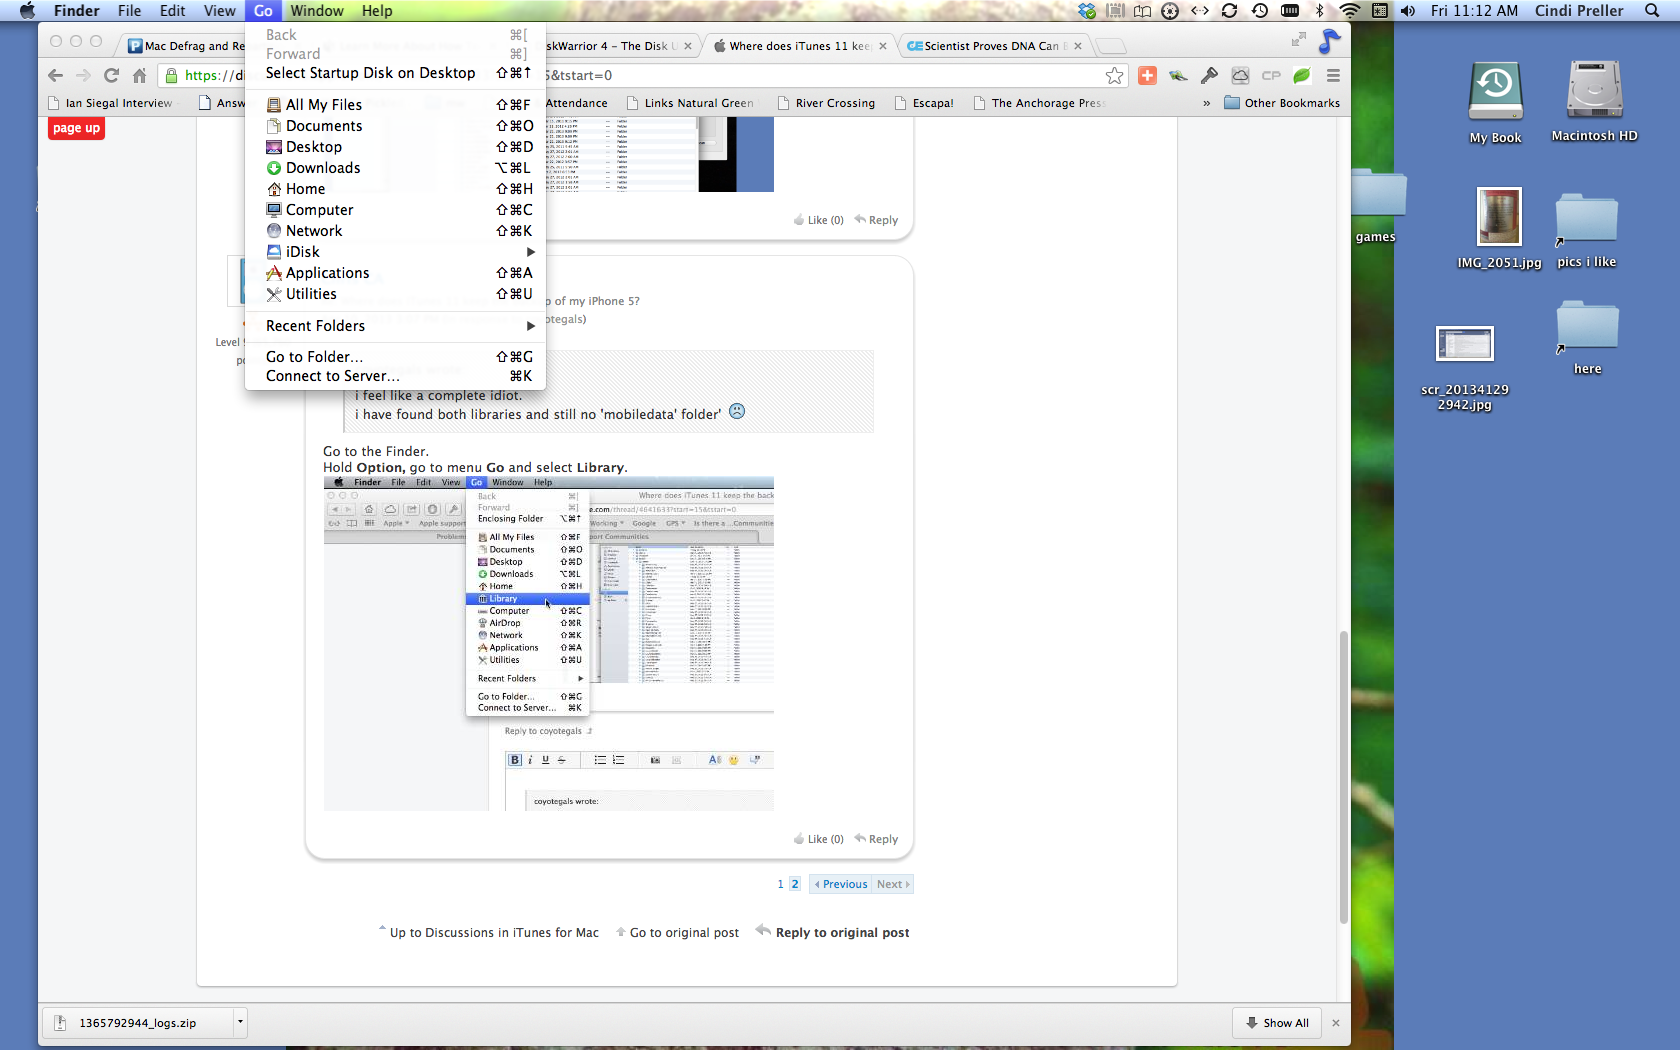The image size is (1680, 1050).
Task: Expand the Recent Folders submenu
Action: [531, 326]
